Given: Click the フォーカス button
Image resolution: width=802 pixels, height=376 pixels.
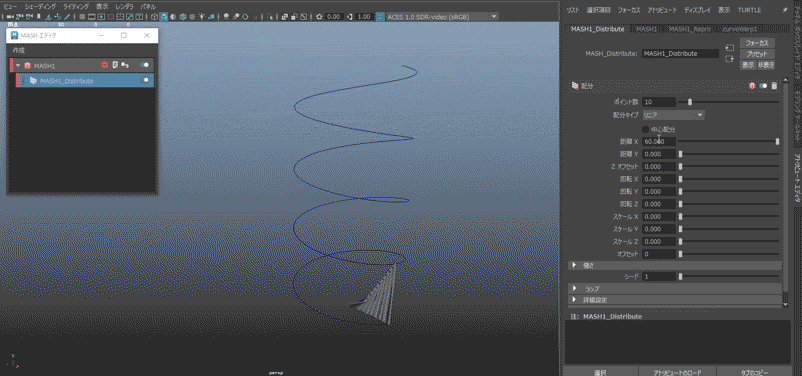Looking at the screenshot, I should [757, 43].
